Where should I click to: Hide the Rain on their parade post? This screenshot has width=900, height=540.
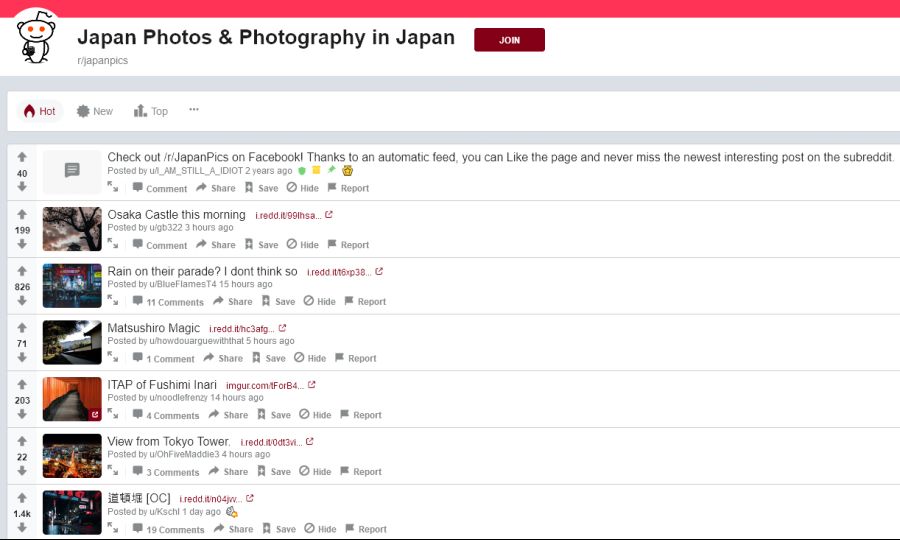[319, 301]
